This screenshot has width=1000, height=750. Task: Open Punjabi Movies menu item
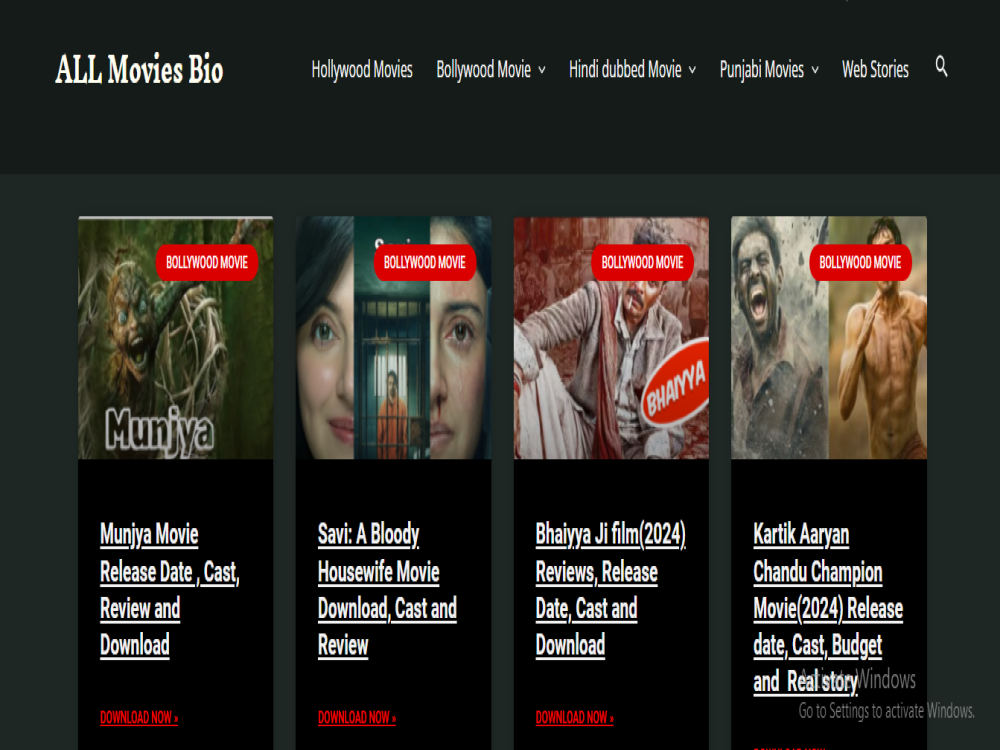coord(761,69)
